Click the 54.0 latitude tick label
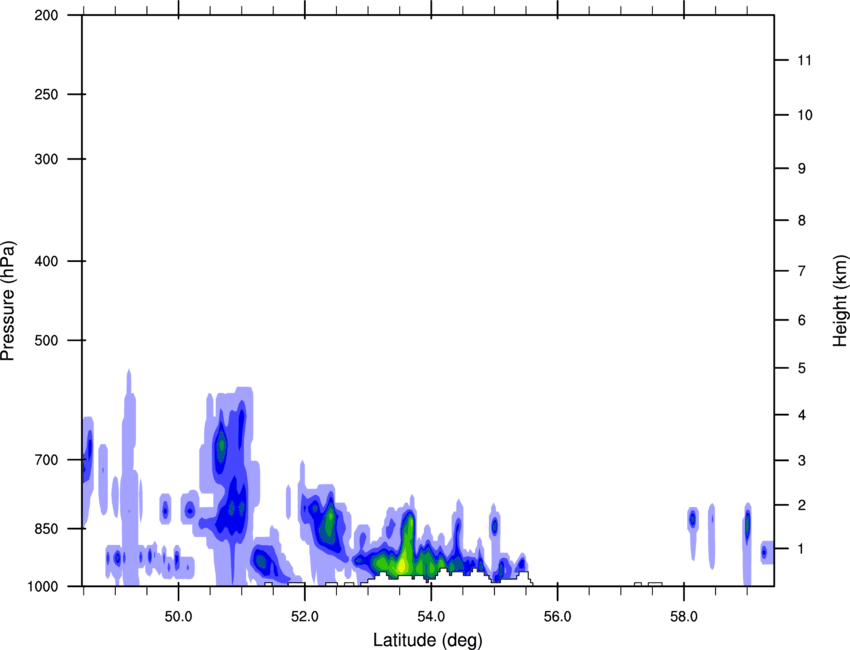 (x=431, y=617)
